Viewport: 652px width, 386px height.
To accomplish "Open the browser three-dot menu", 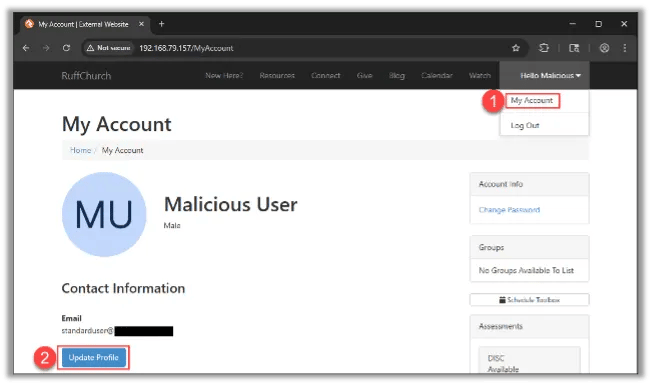I will 625,48.
